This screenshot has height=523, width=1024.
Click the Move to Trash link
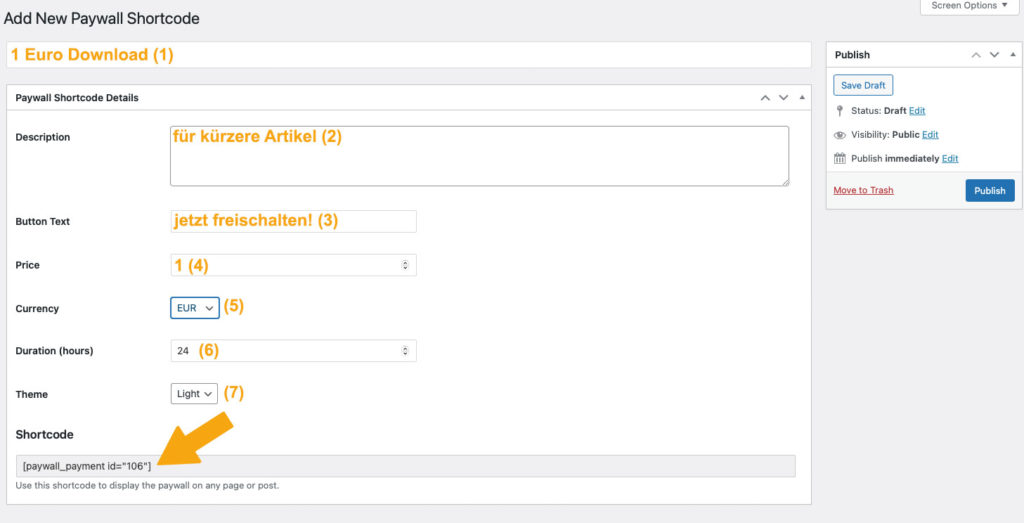[x=863, y=190]
